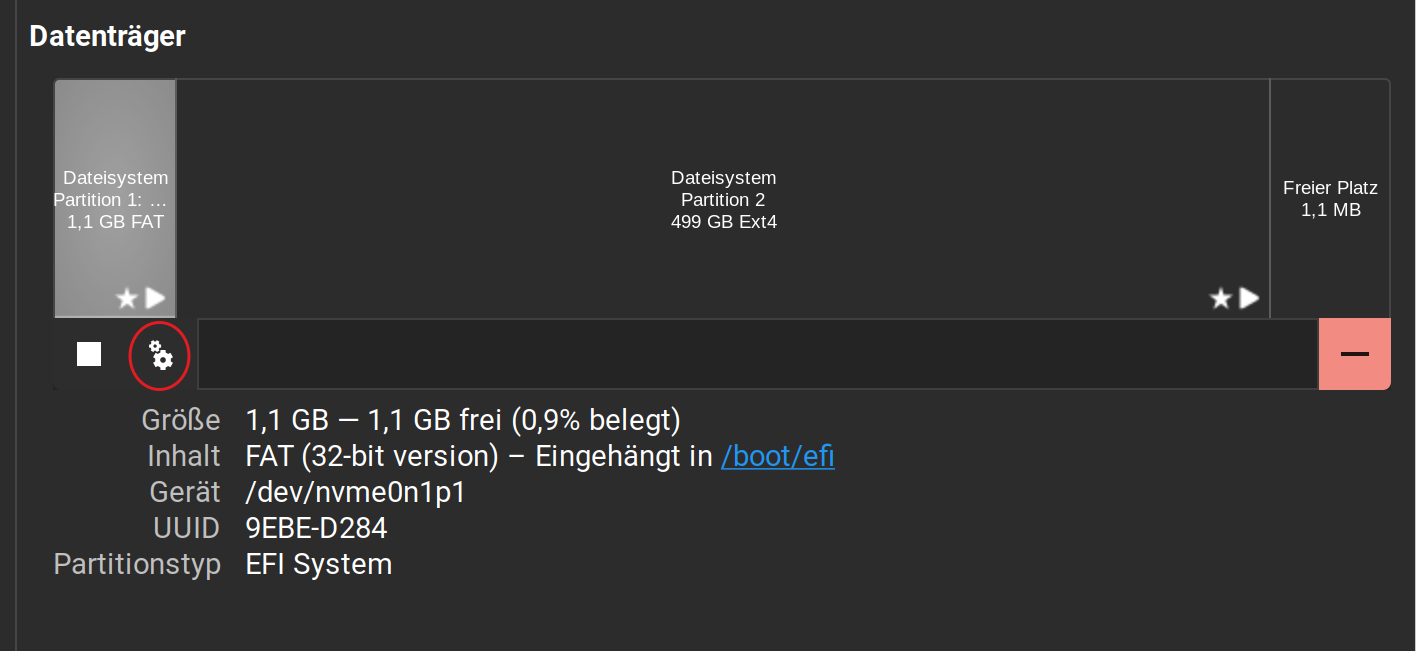Screen dimensions: 1416x651
Task: Click the play triangle icon on Partition 1
Action: 155,298
